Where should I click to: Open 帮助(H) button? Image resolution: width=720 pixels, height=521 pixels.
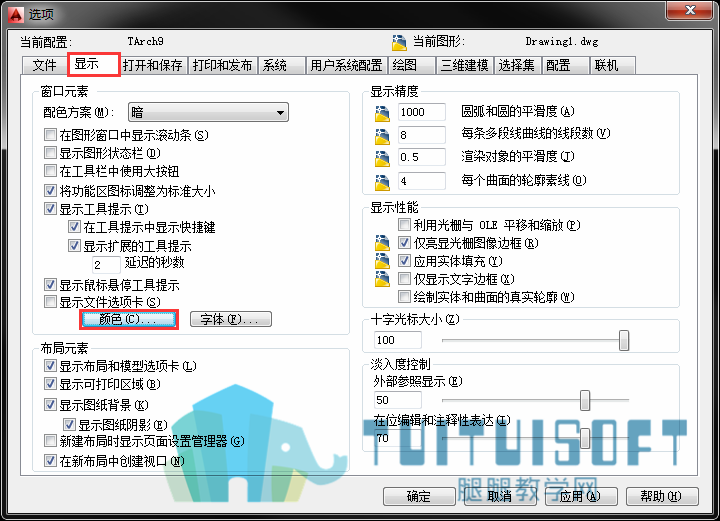(x=662, y=496)
